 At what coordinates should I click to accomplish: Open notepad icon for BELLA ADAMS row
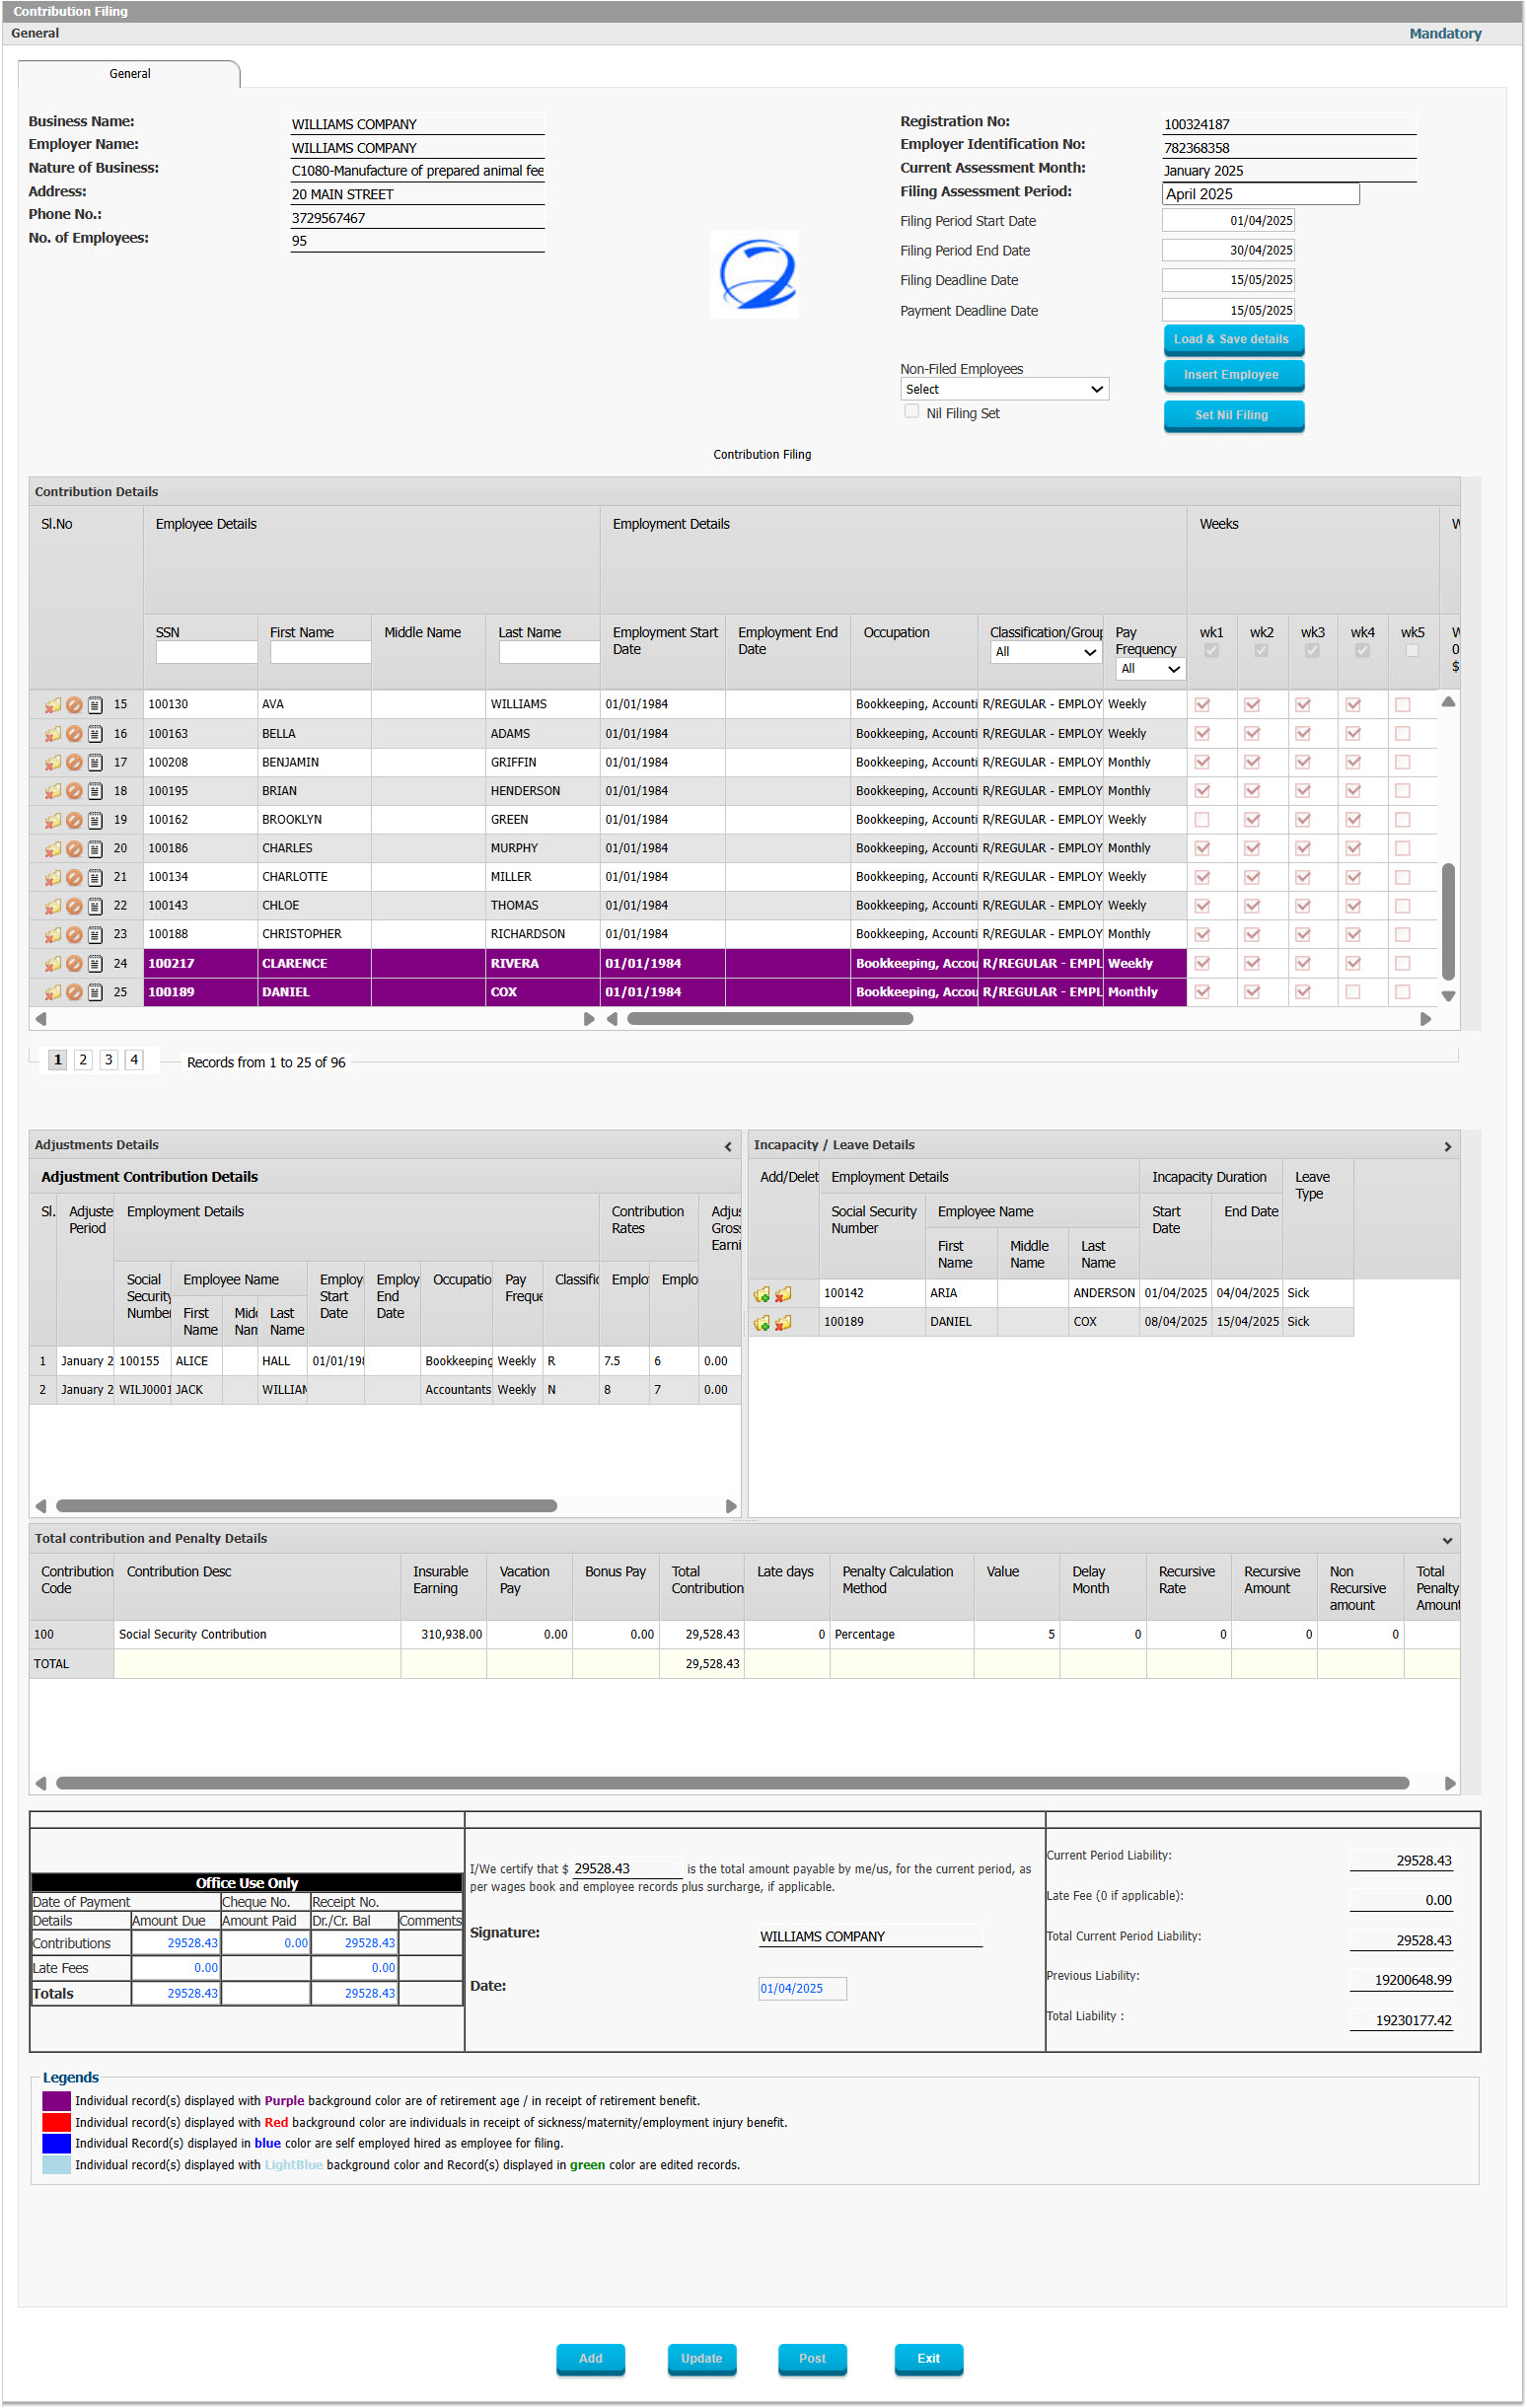(95, 734)
